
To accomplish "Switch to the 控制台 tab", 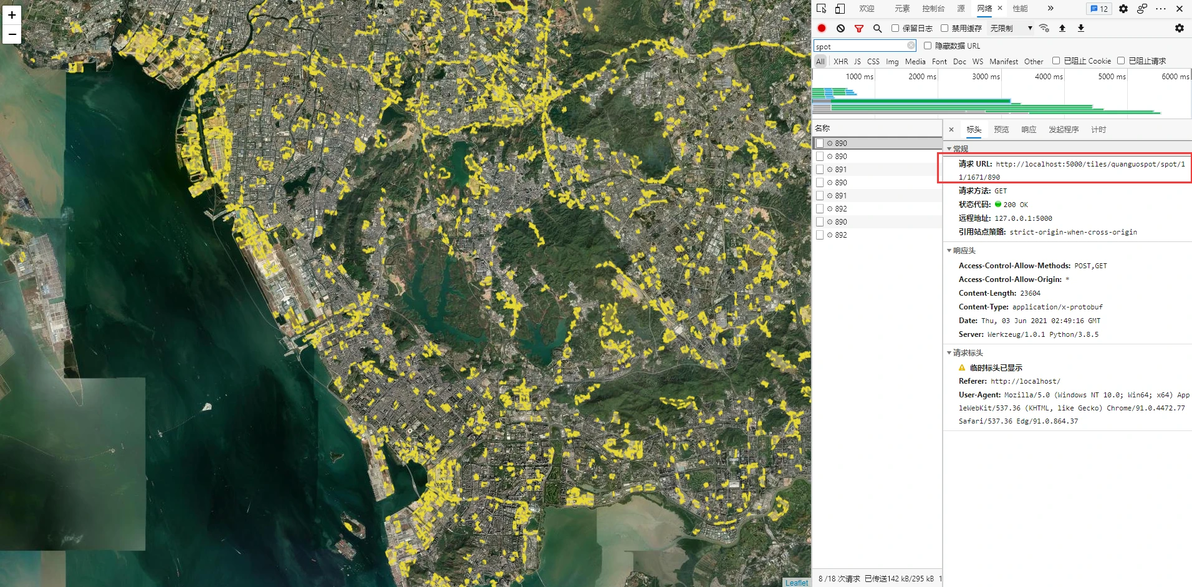I will click(x=932, y=9).
